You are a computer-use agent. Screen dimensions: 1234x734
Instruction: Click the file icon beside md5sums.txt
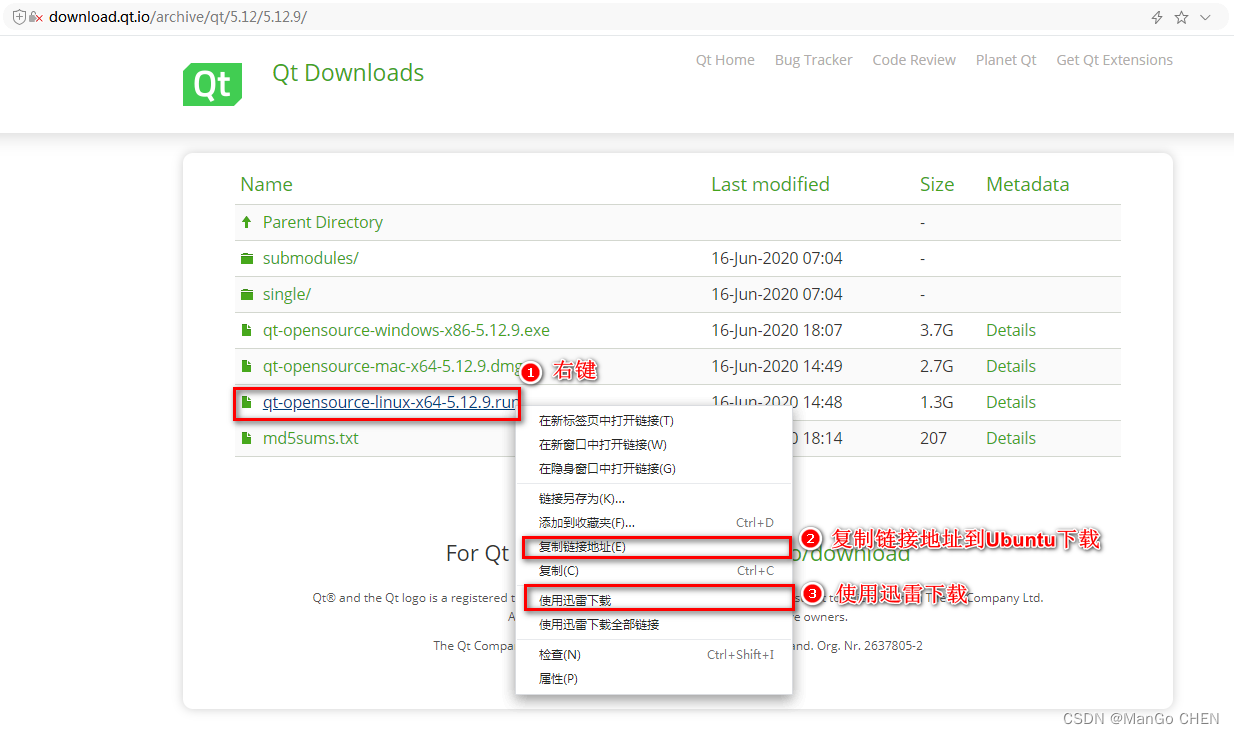[x=246, y=438]
